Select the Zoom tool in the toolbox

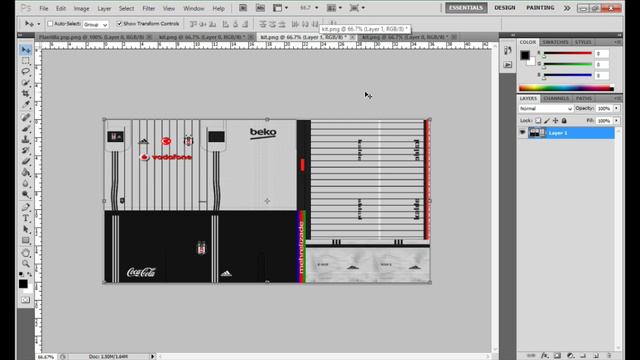26,264
